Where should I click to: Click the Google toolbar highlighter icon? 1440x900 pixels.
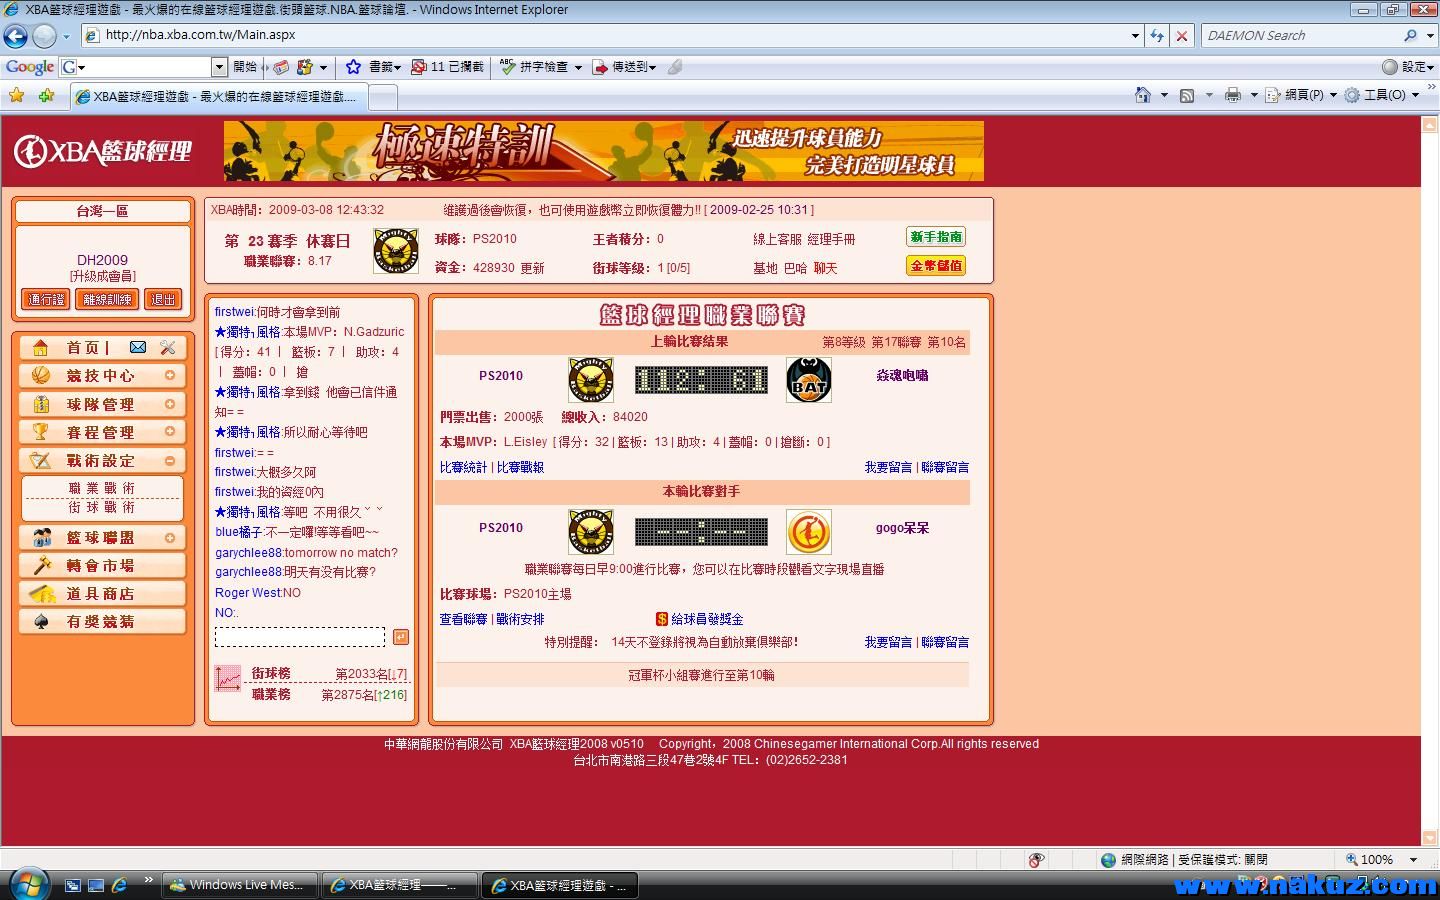675,67
